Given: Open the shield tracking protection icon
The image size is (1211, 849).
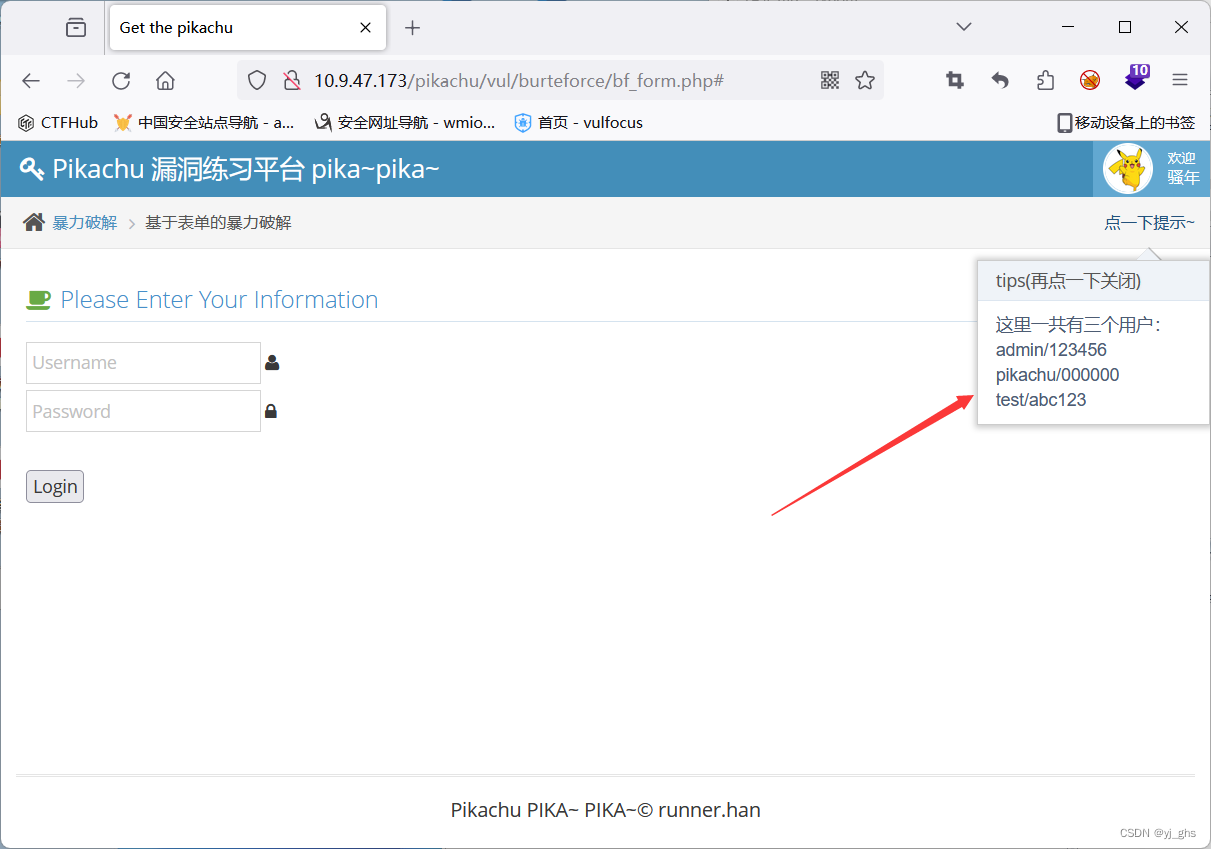Looking at the screenshot, I should click(257, 81).
